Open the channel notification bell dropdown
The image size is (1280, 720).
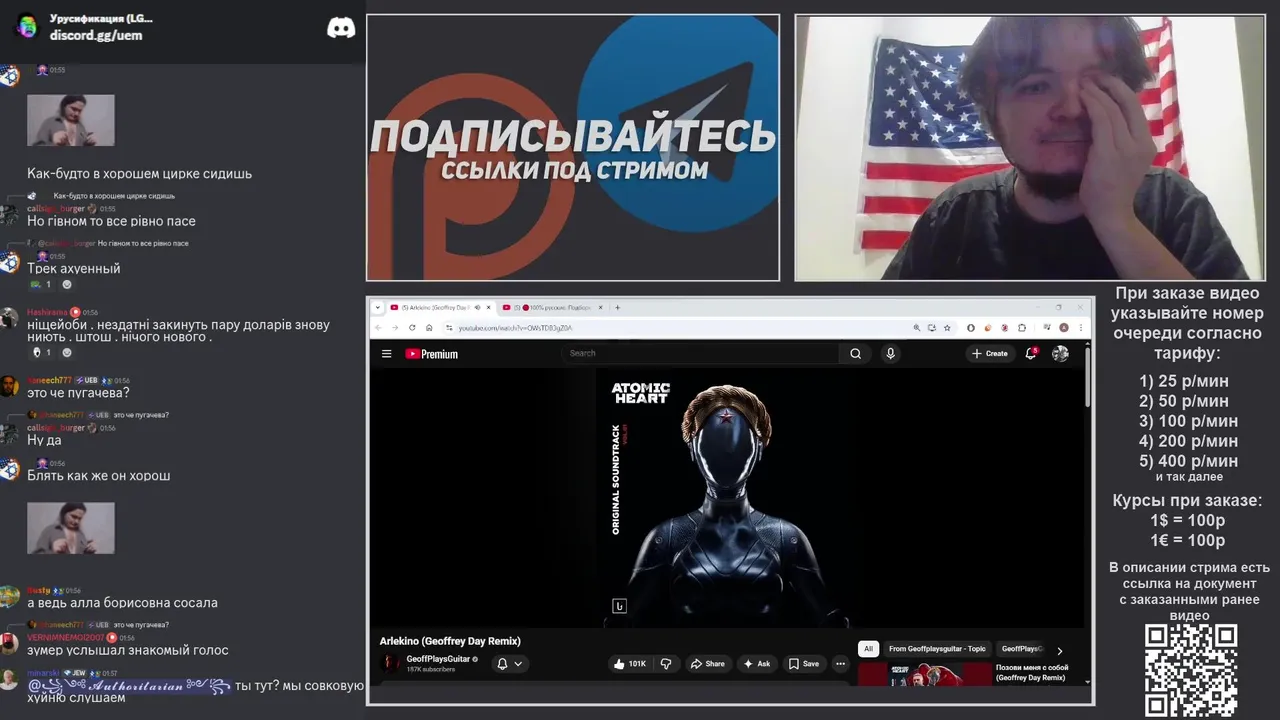pyautogui.click(x=510, y=663)
